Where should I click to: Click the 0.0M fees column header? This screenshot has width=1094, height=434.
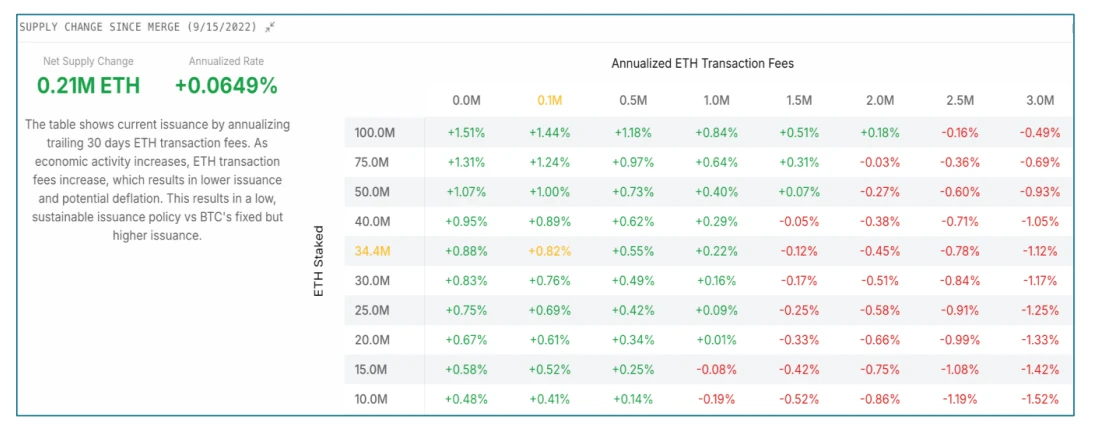[466, 100]
